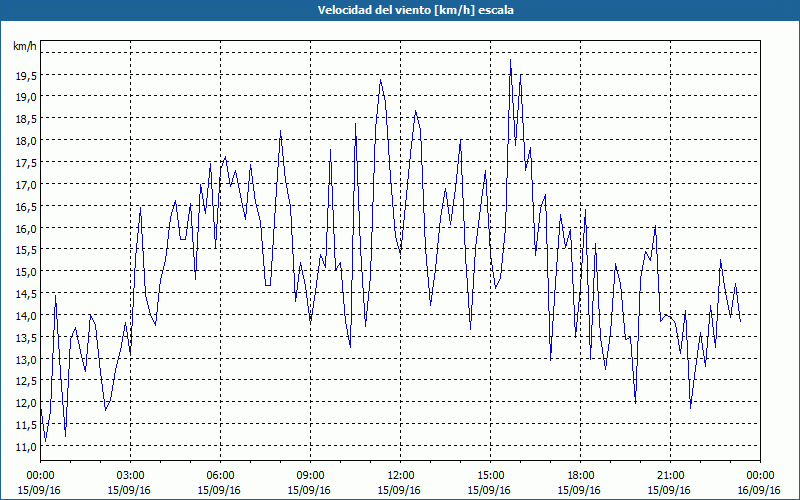Select the '16,0' y-axis tick label
800x500 pixels.
click(26, 229)
